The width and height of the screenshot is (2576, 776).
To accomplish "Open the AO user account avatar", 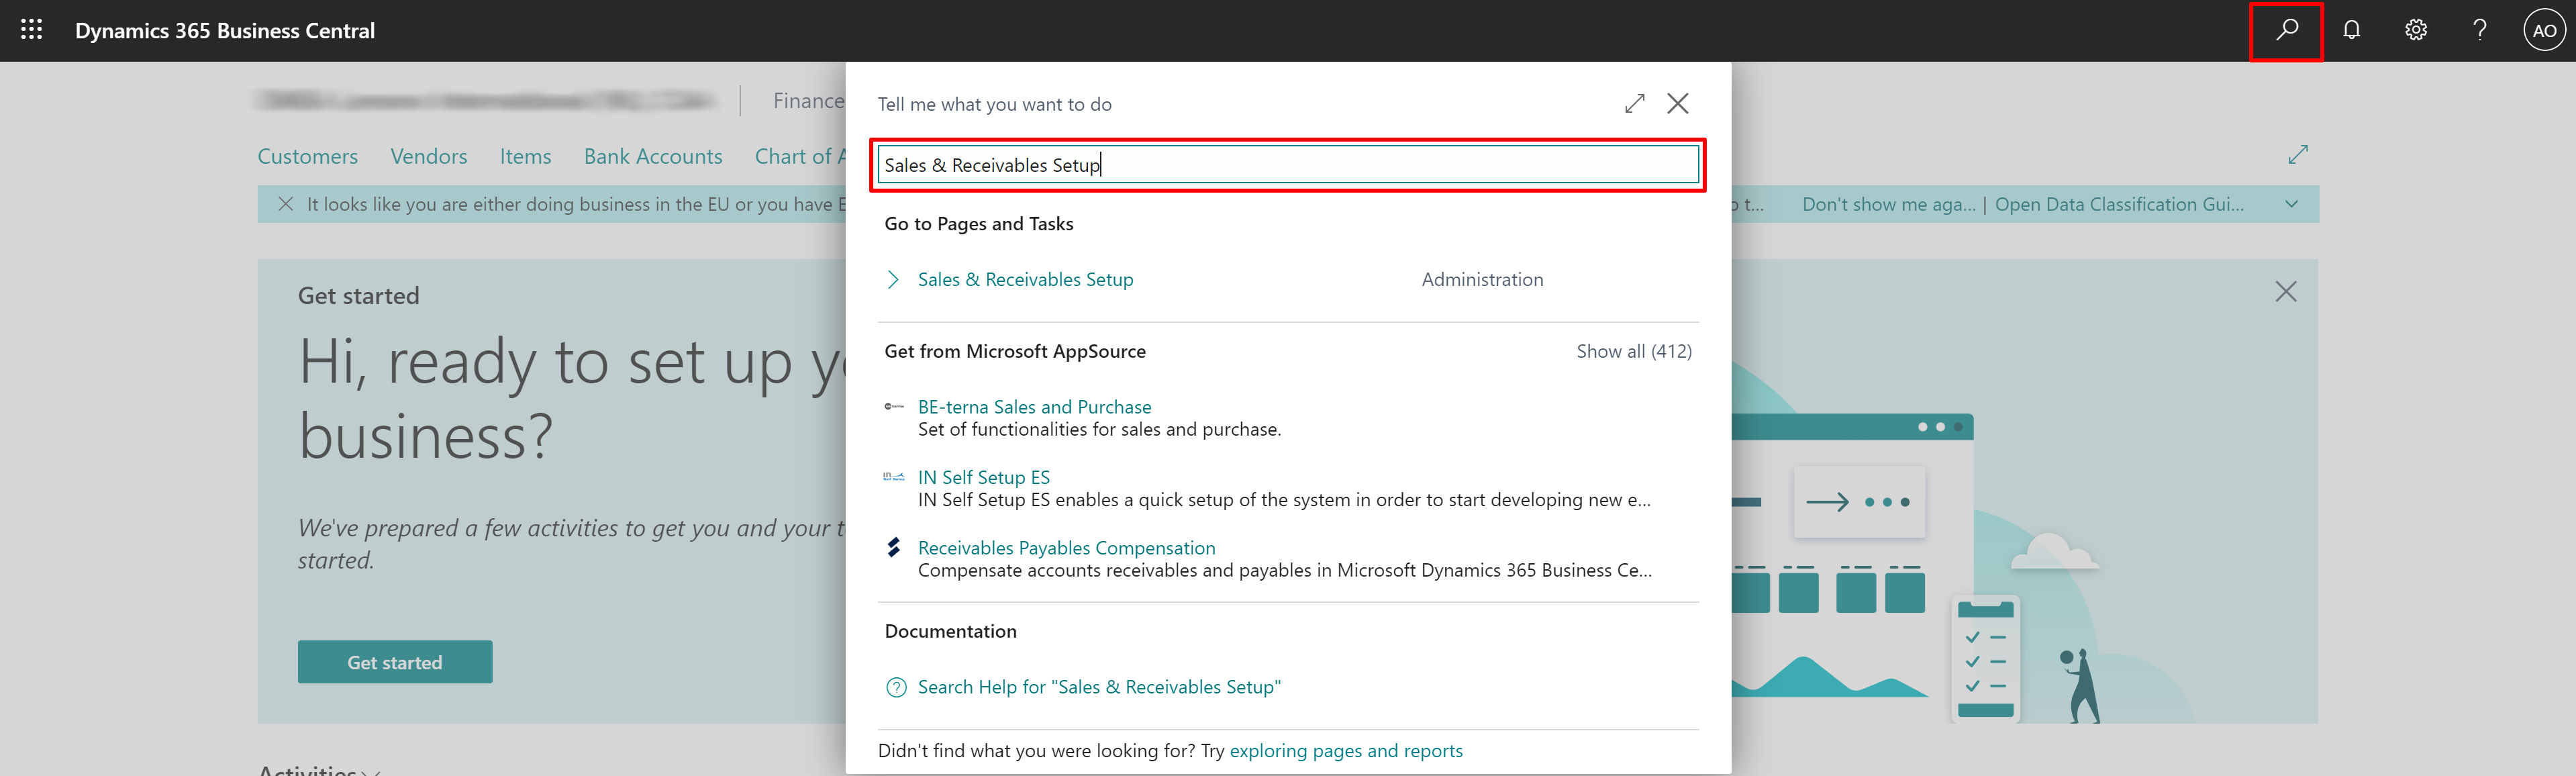I will (2544, 30).
